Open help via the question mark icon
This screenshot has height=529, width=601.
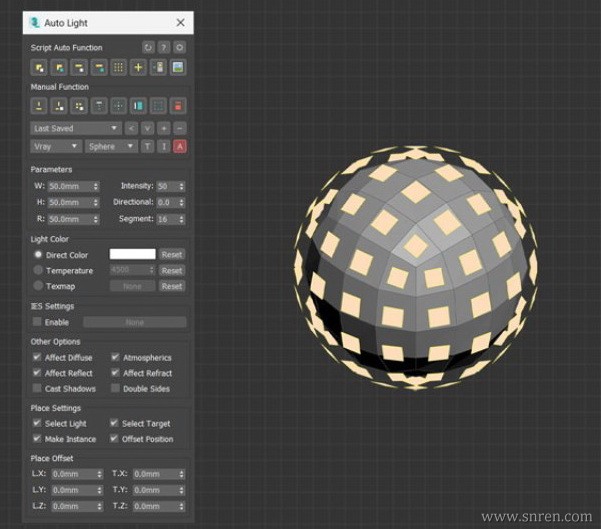[164, 47]
